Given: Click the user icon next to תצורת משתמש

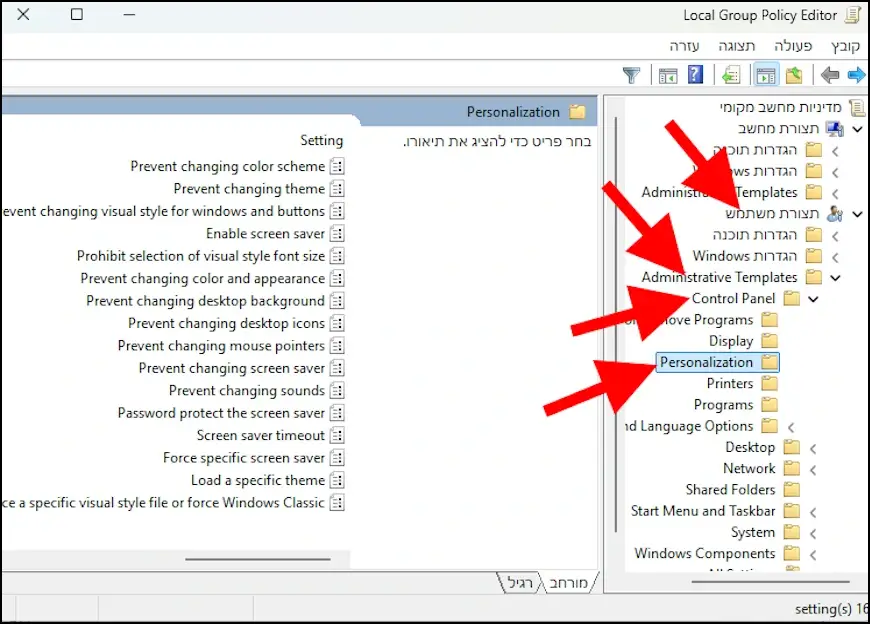Looking at the screenshot, I should coord(834,214).
